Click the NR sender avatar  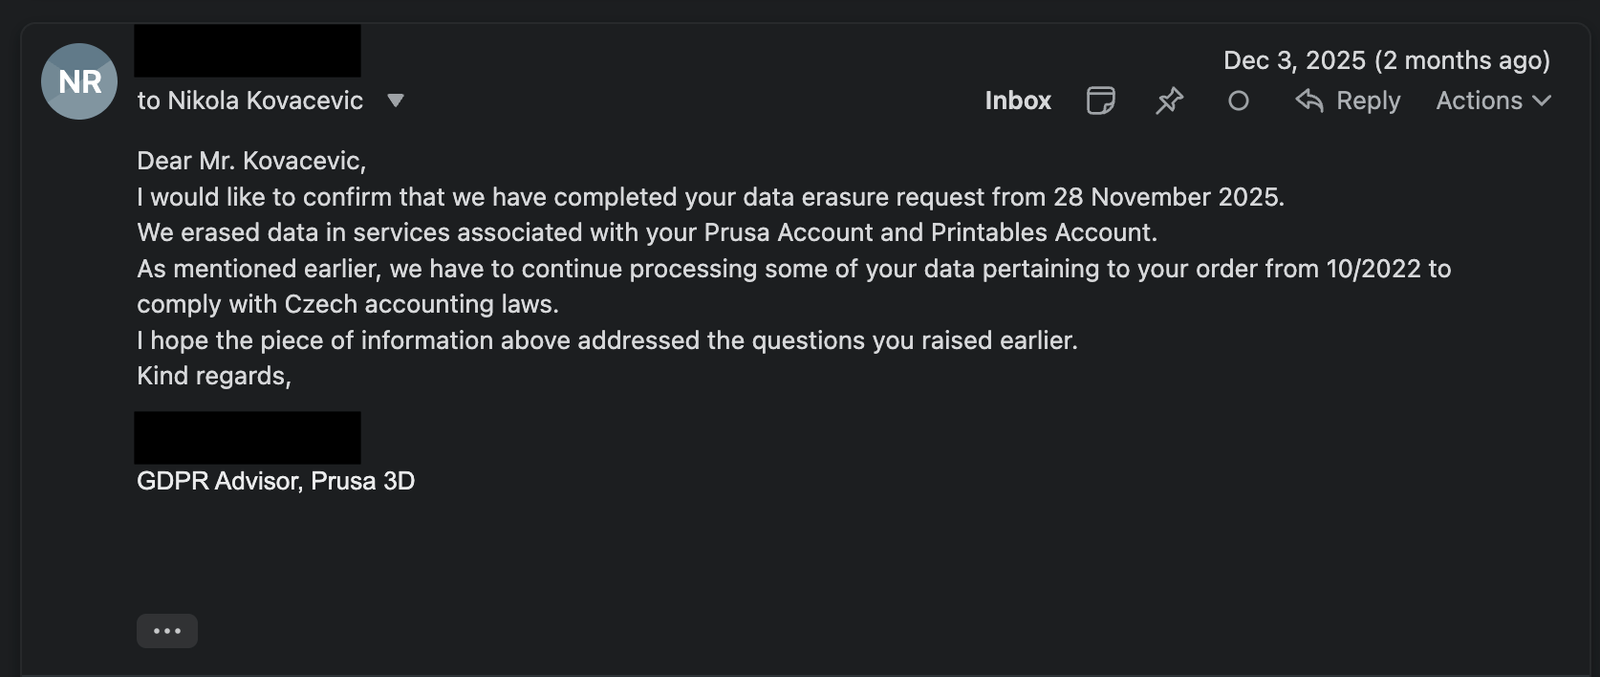[79, 81]
